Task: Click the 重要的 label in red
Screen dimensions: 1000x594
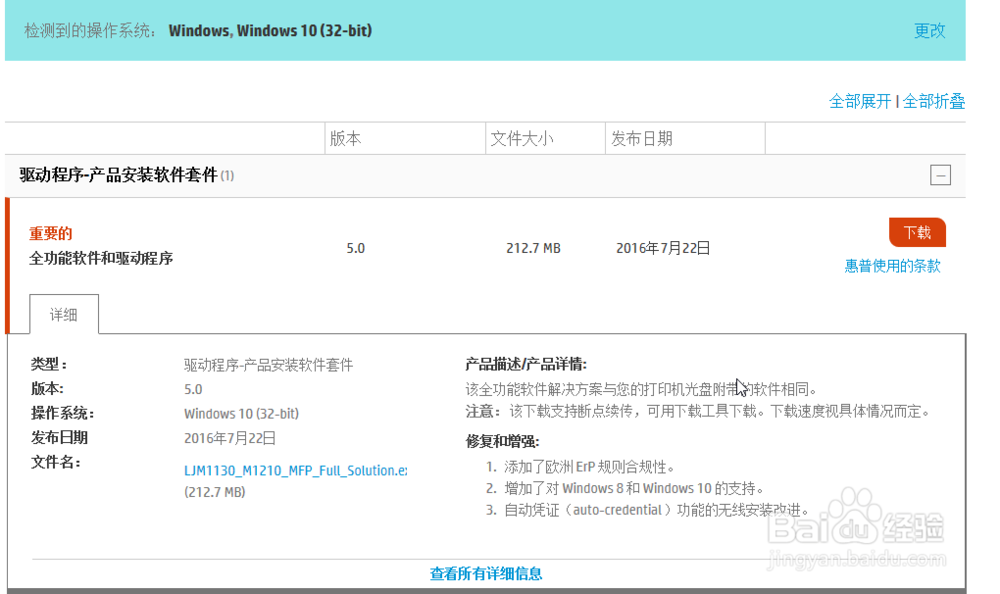Action: [x=50, y=234]
